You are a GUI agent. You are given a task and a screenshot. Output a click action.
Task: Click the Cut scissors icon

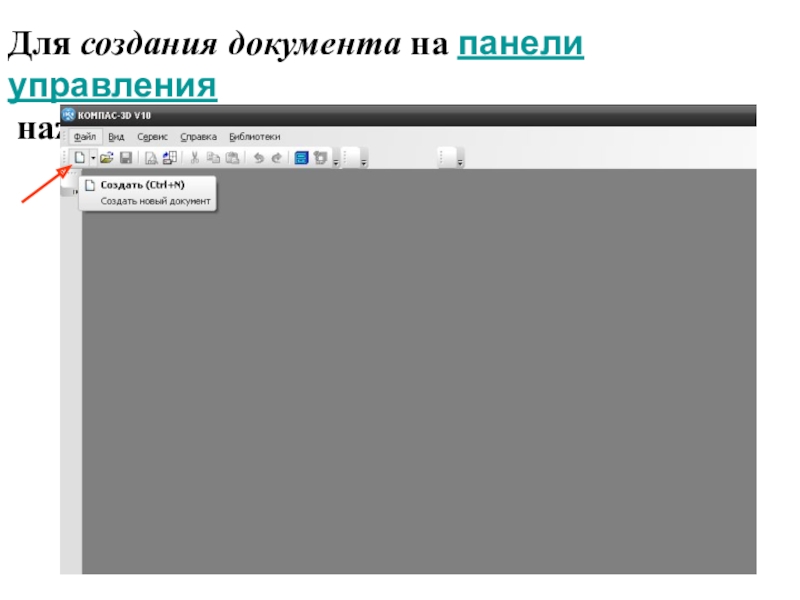pyautogui.click(x=194, y=158)
